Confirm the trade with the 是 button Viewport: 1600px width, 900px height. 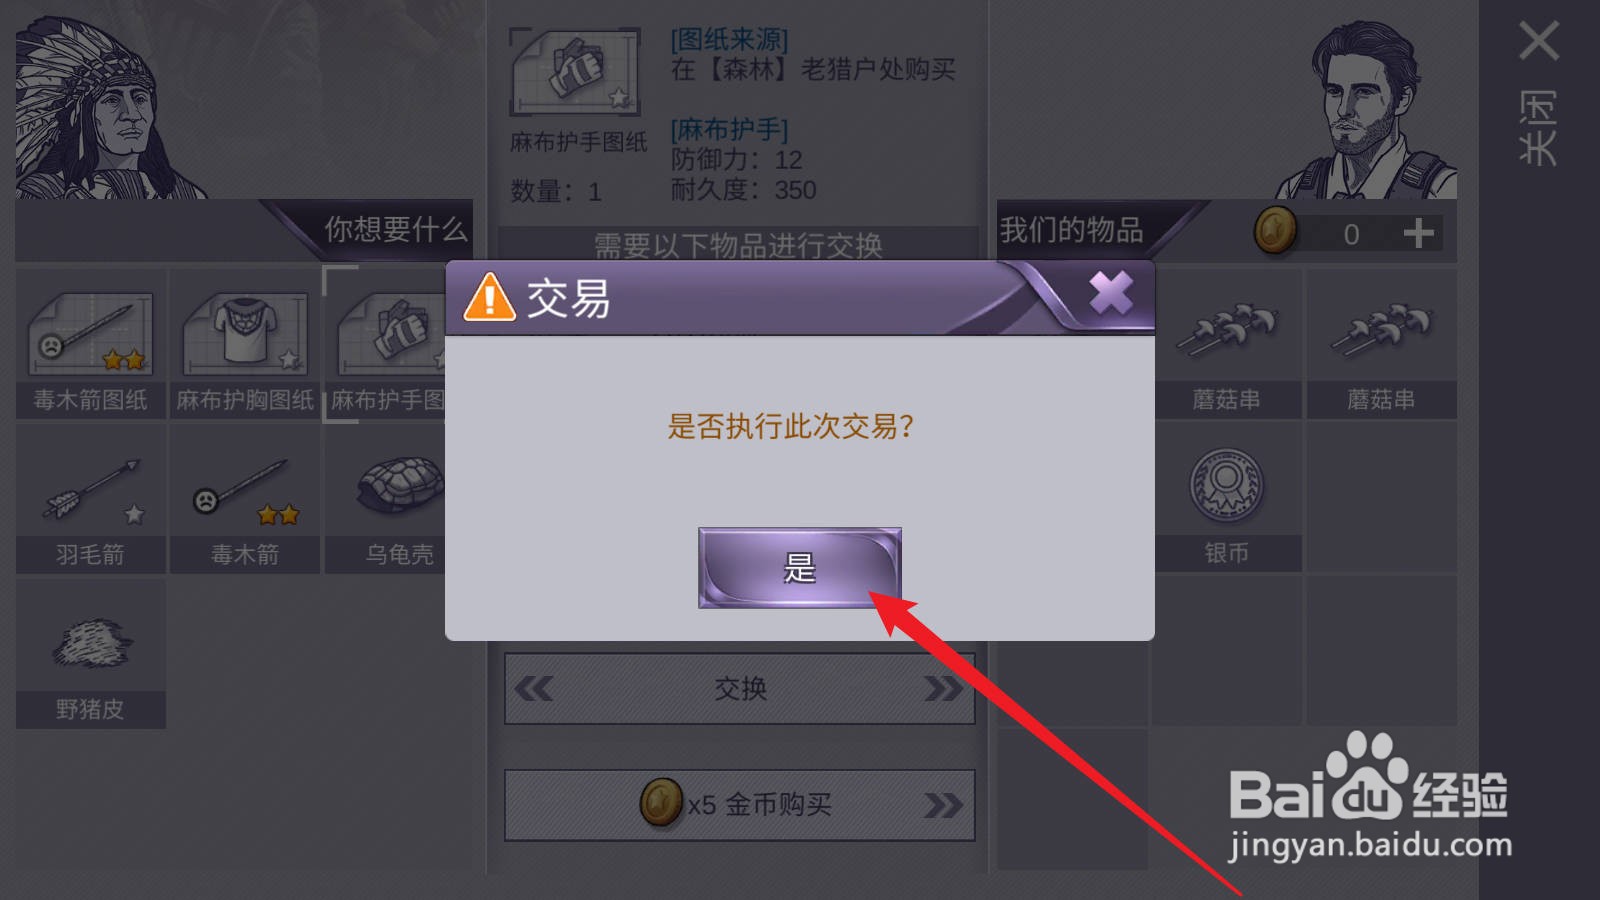[799, 568]
